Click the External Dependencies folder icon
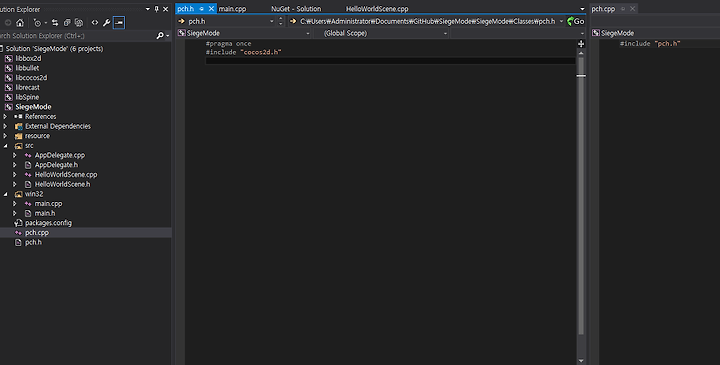Viewport: 720px width, 365px height. [18, 126]
